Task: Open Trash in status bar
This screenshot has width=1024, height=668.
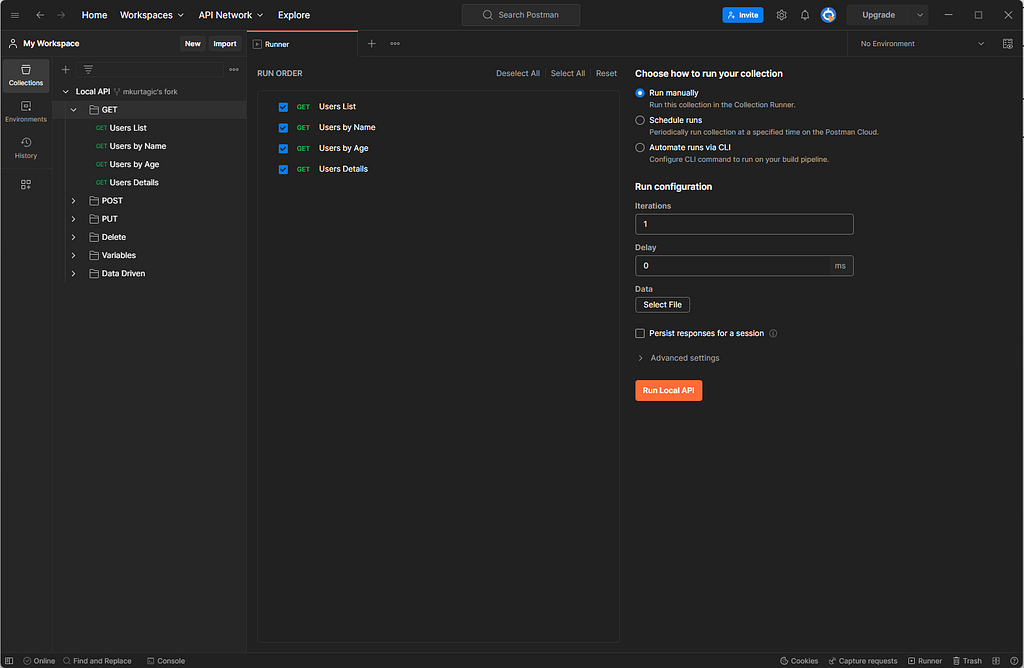Action: pos(967,661)
